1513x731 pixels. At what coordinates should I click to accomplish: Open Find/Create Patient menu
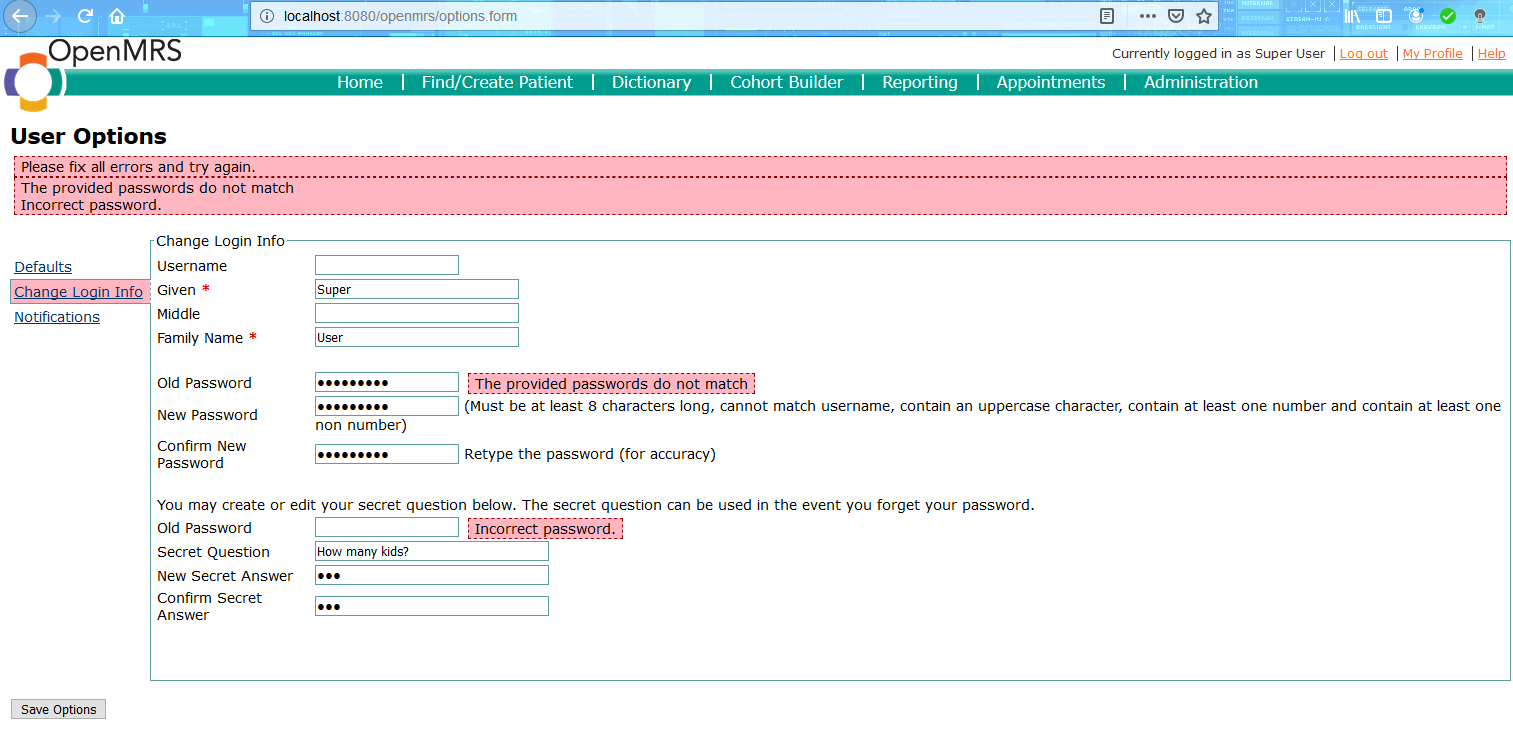[497, 82]
